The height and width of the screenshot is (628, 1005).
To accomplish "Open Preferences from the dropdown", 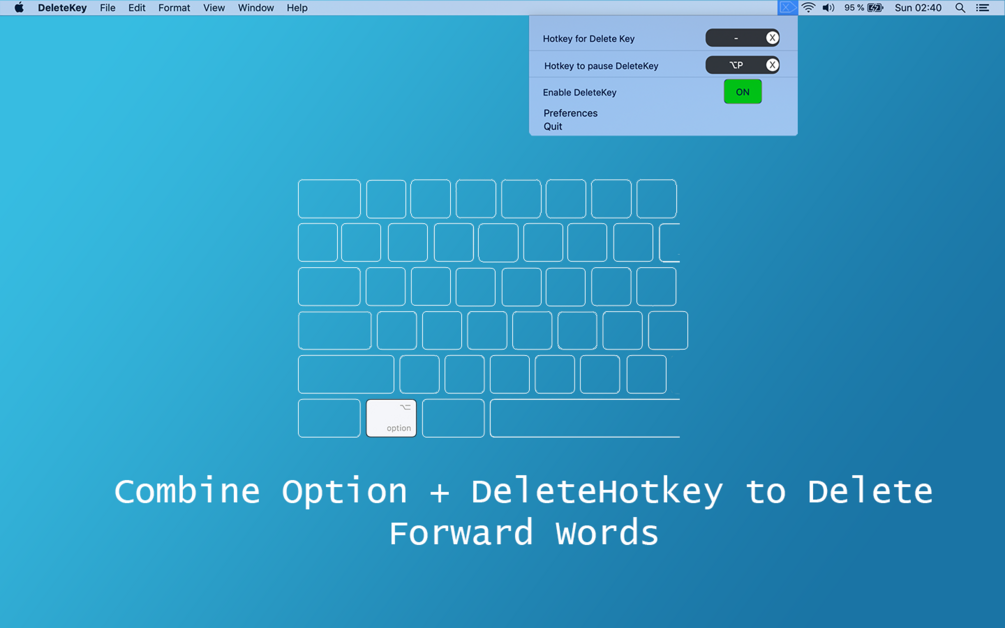I will point(570,113).
